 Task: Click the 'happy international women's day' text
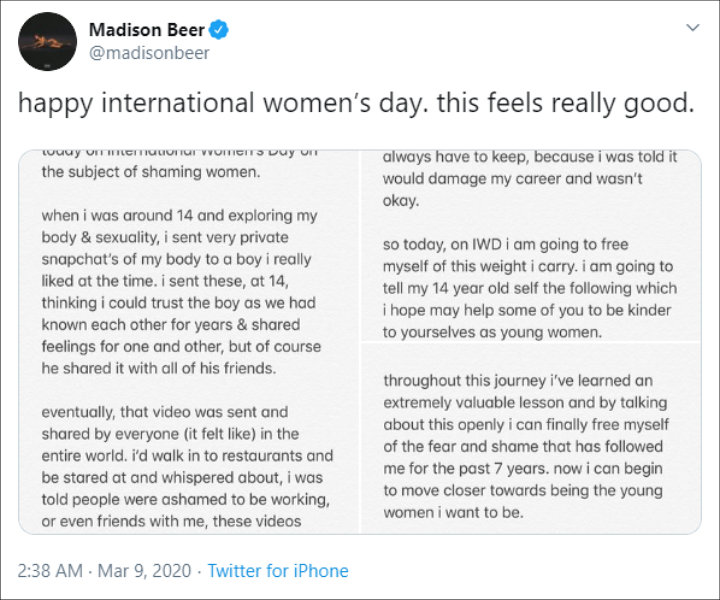[x=225, y=103]
